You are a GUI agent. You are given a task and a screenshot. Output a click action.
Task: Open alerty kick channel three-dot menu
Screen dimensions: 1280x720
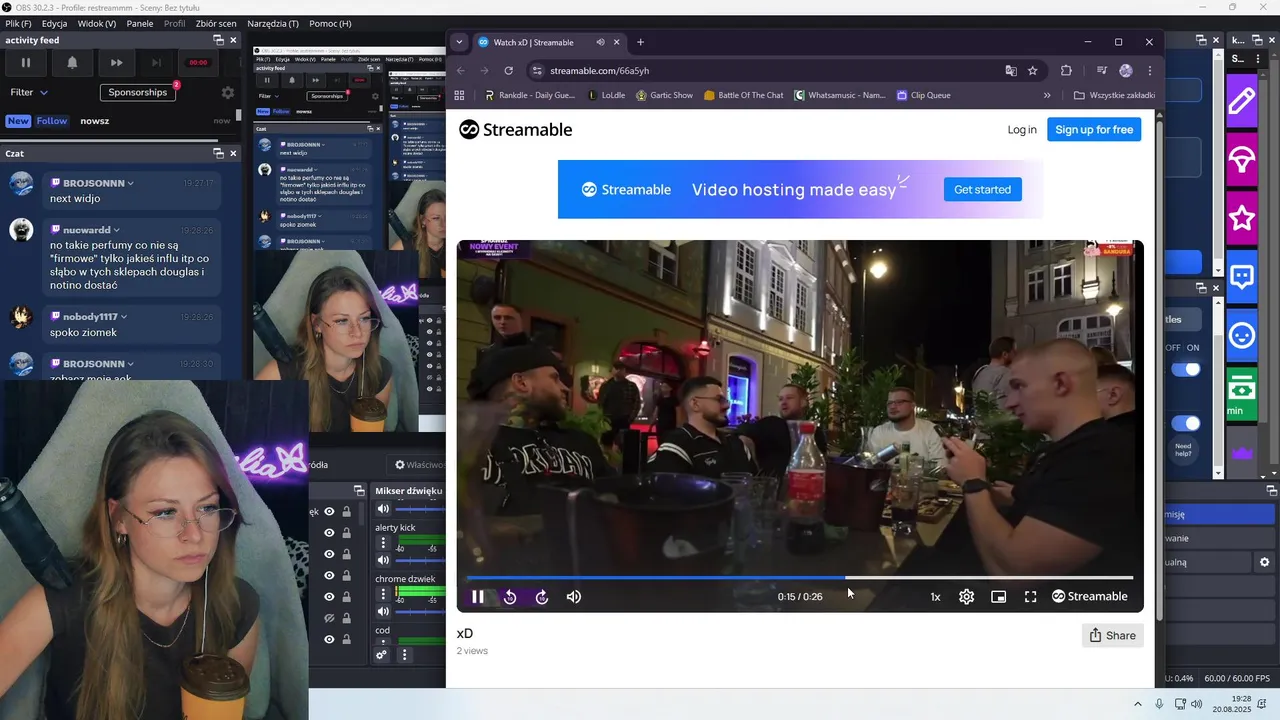click(382, 543)
